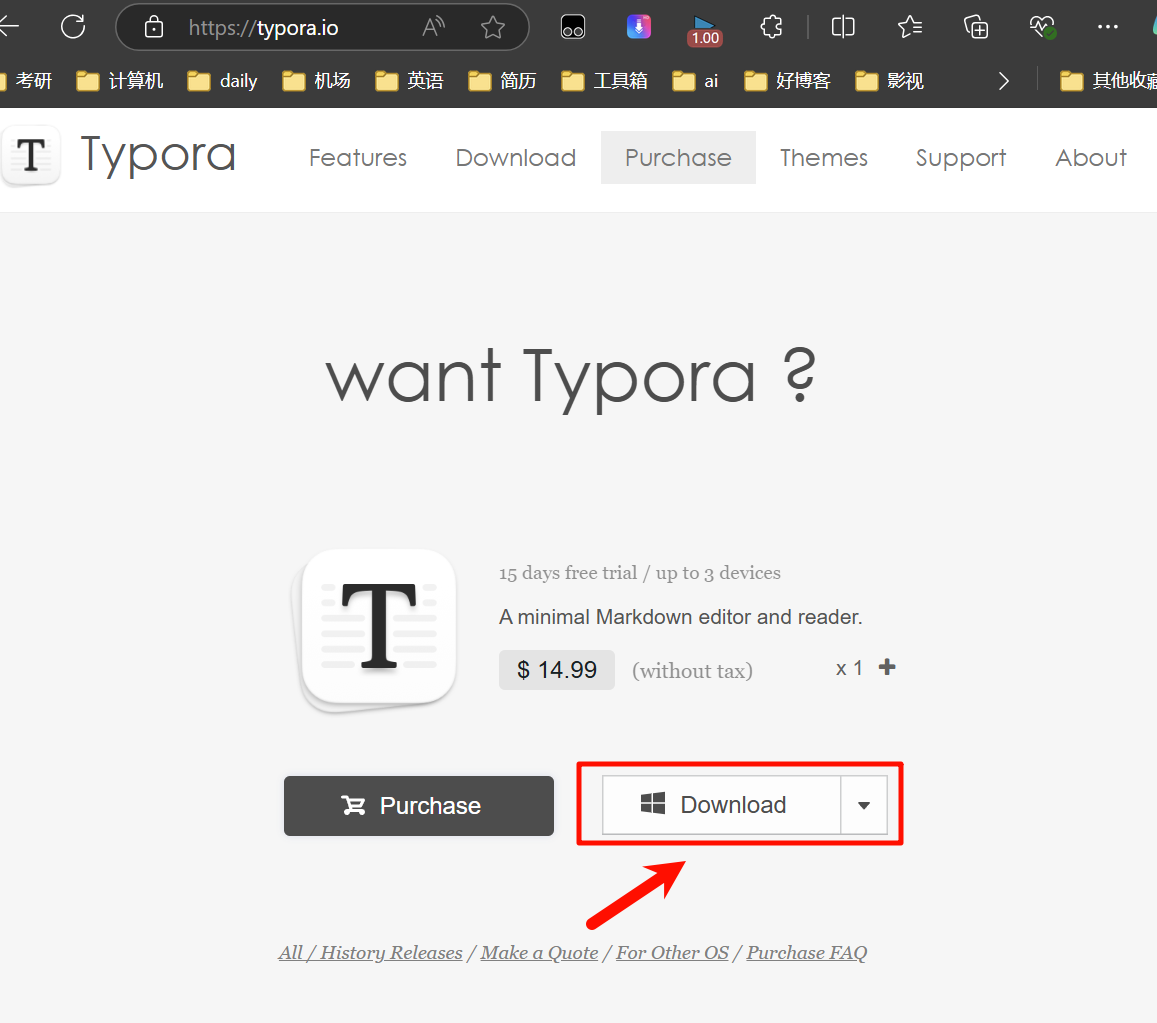1157x1023 pixels.
Task: Open the ai bookmarks folder
Action: pos(695,80)
